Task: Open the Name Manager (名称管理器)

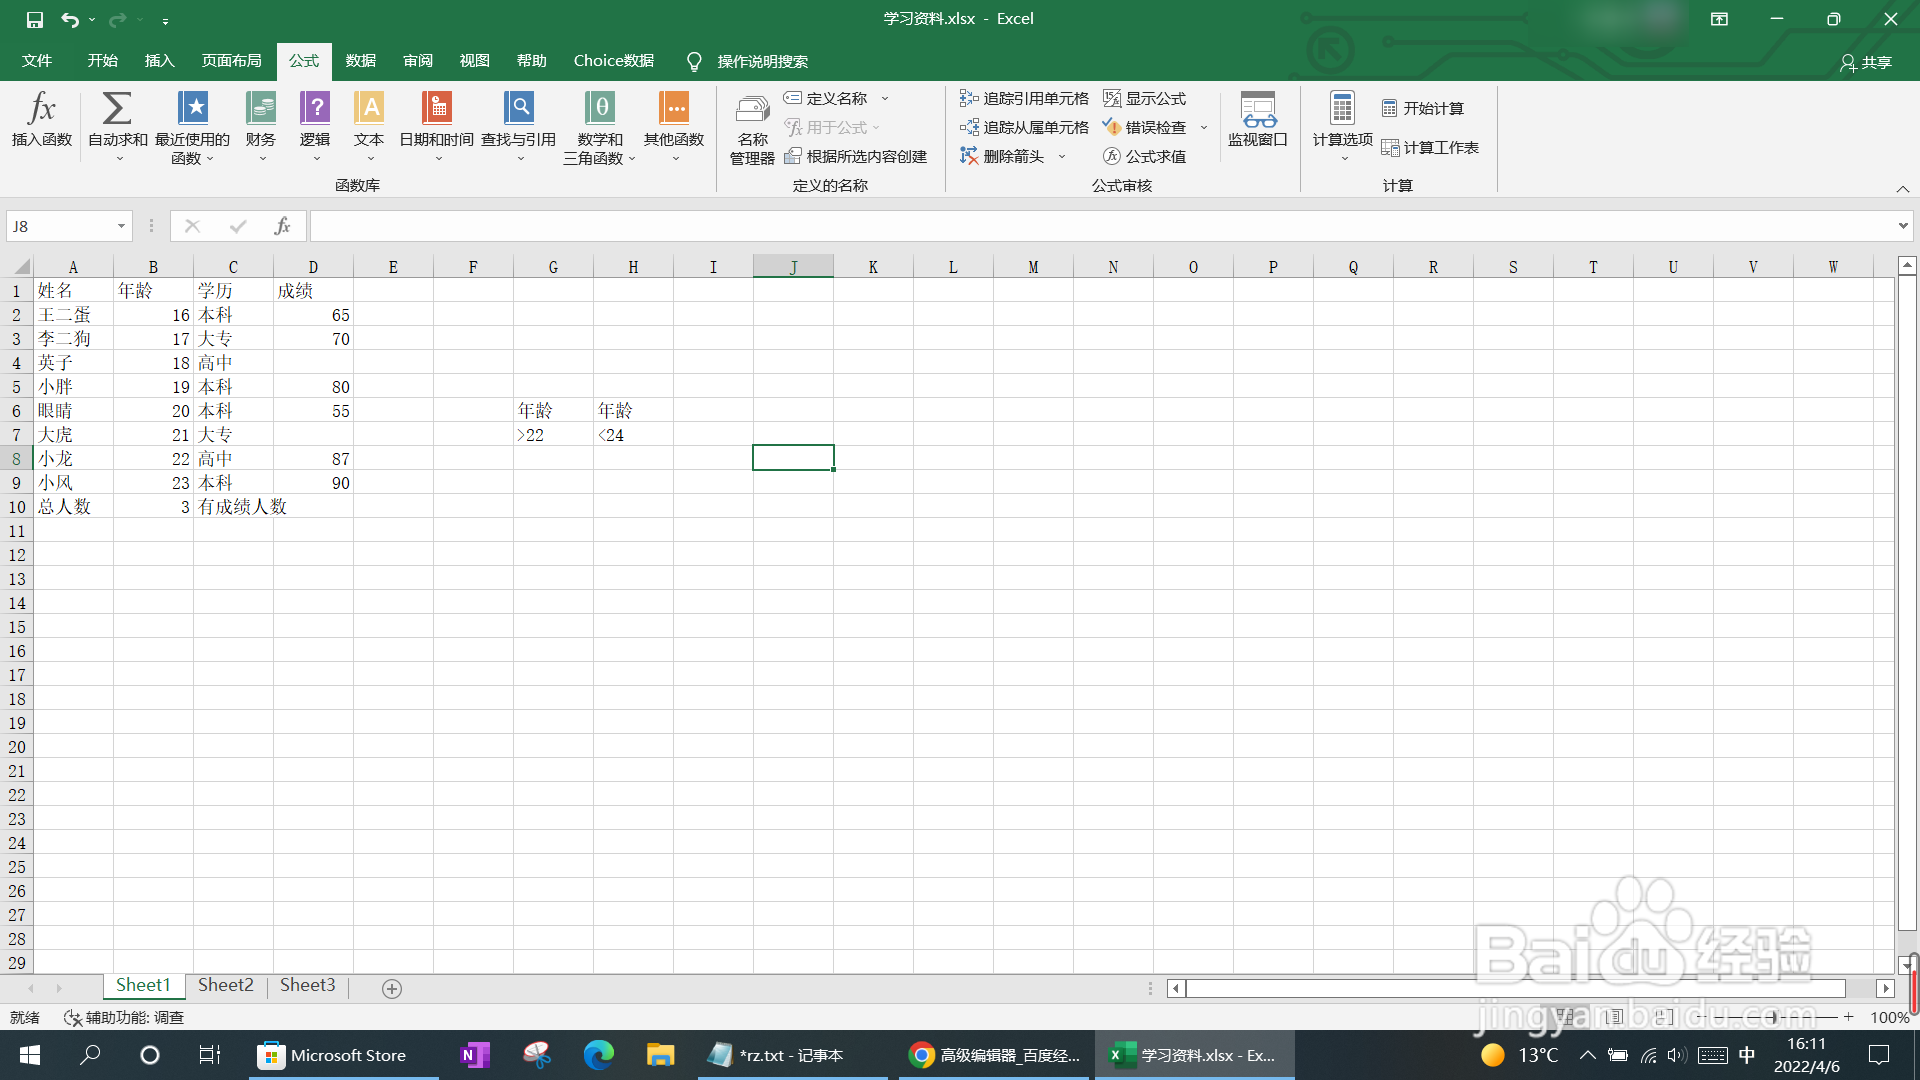Action: click(x=752, y=128)
